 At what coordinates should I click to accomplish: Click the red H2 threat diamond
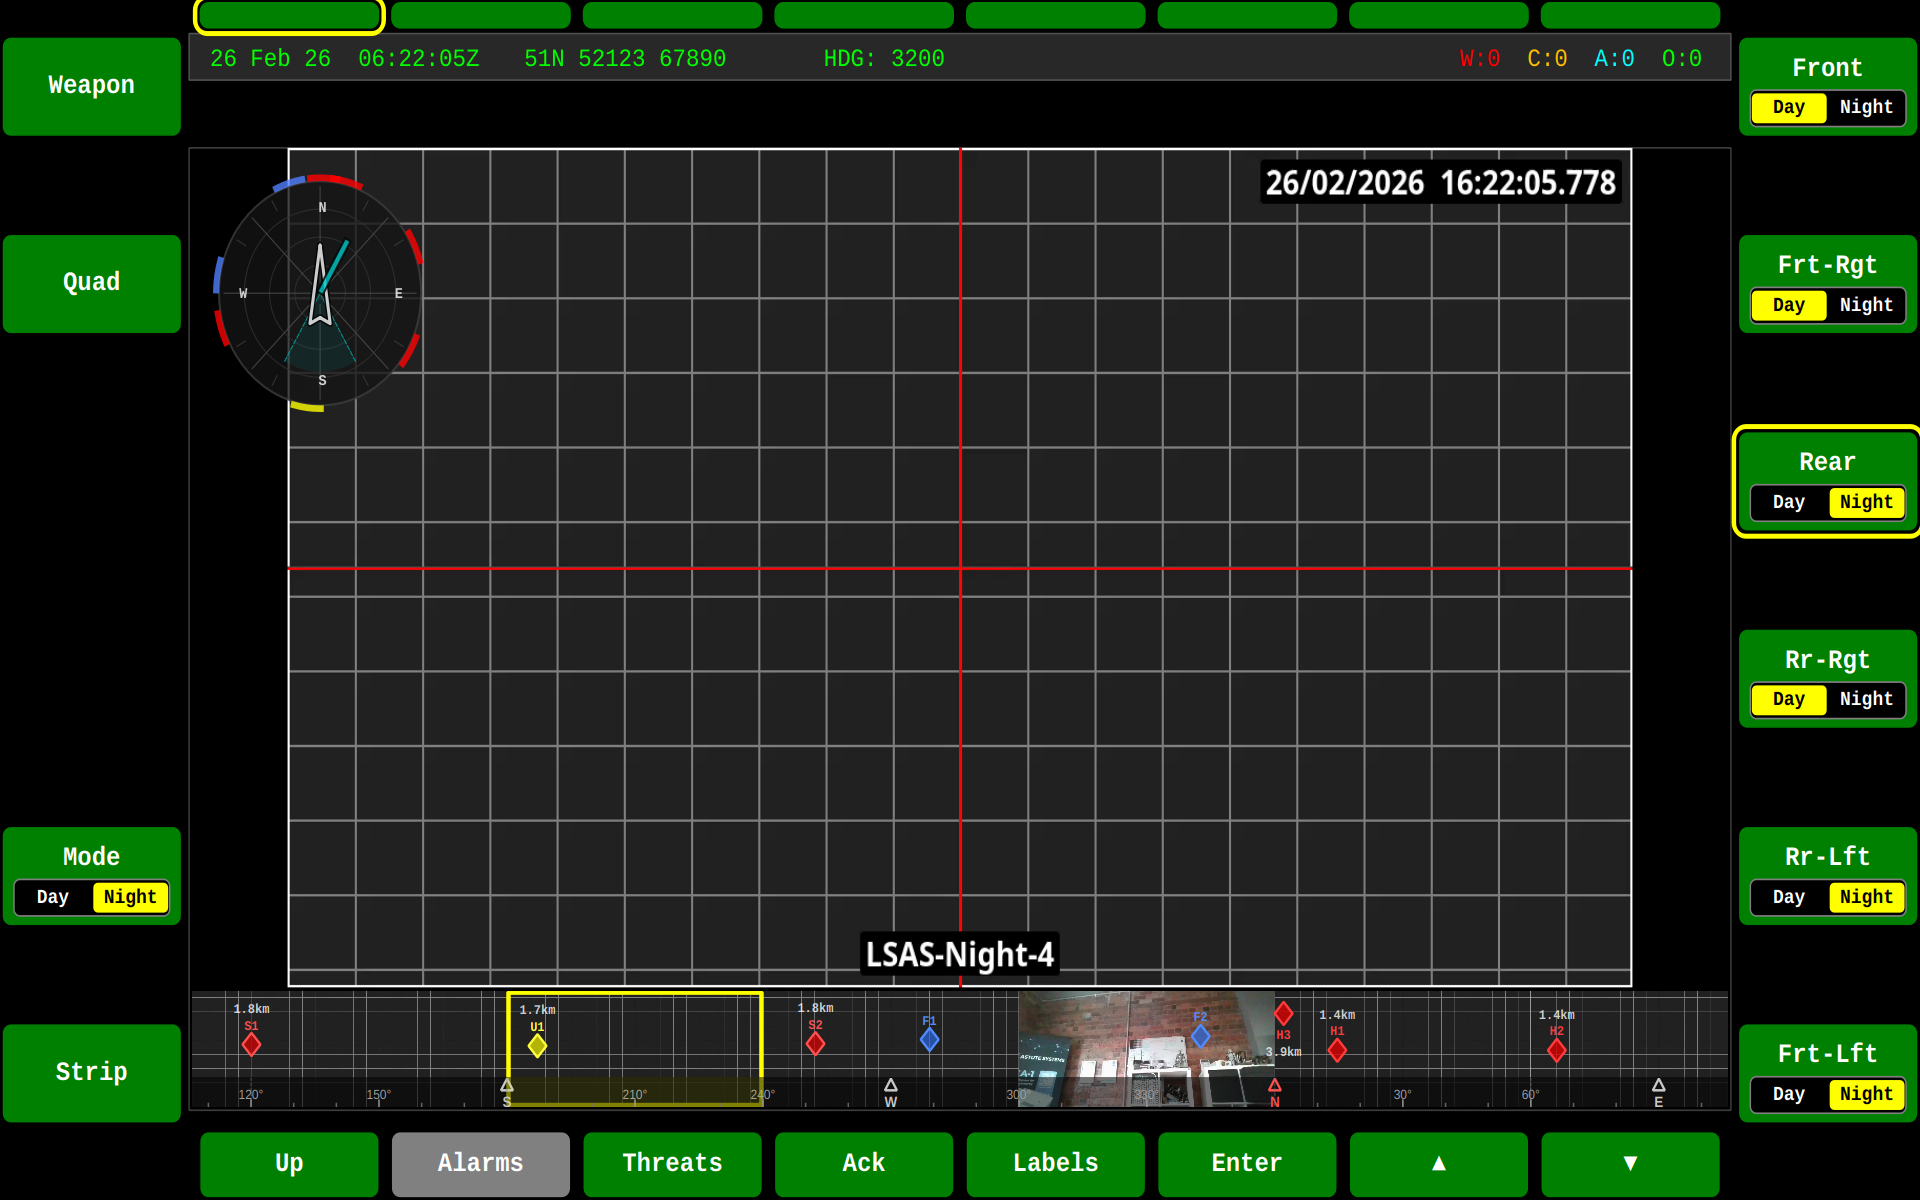click(x=1556, y=1050)
